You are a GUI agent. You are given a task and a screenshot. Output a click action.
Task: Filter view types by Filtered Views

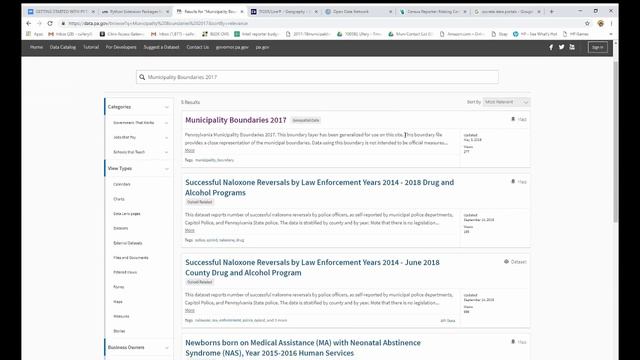[125, 272]
